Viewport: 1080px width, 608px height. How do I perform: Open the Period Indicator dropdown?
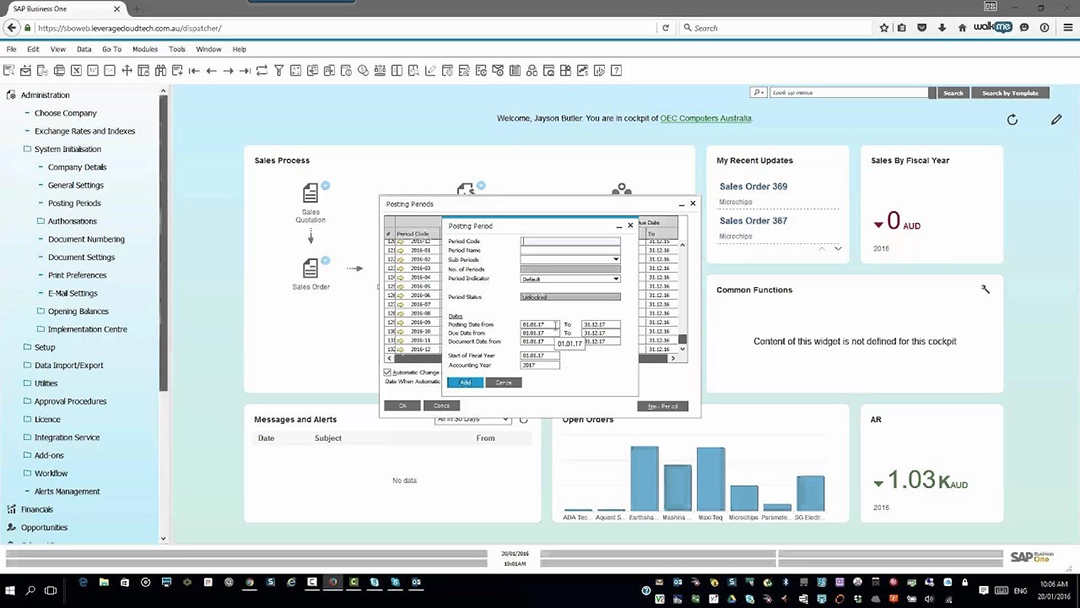click(616, 279)
